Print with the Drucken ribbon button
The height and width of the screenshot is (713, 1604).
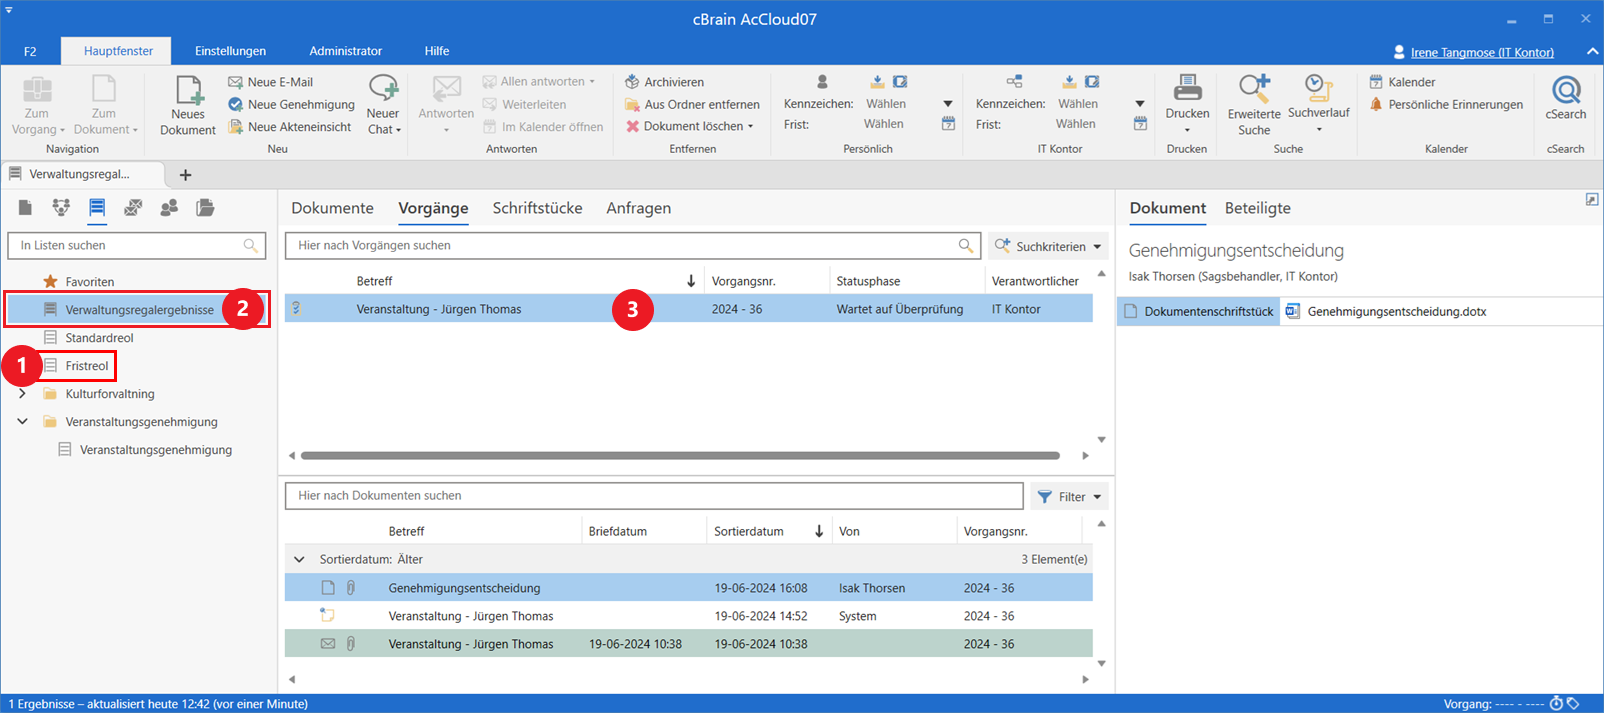(1187, 104)
